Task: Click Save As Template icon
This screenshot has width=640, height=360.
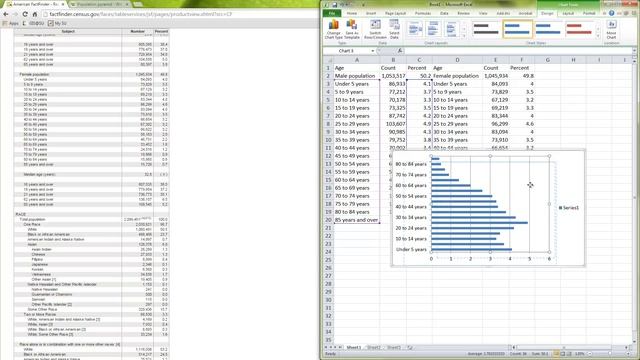Action: (351, 29)
